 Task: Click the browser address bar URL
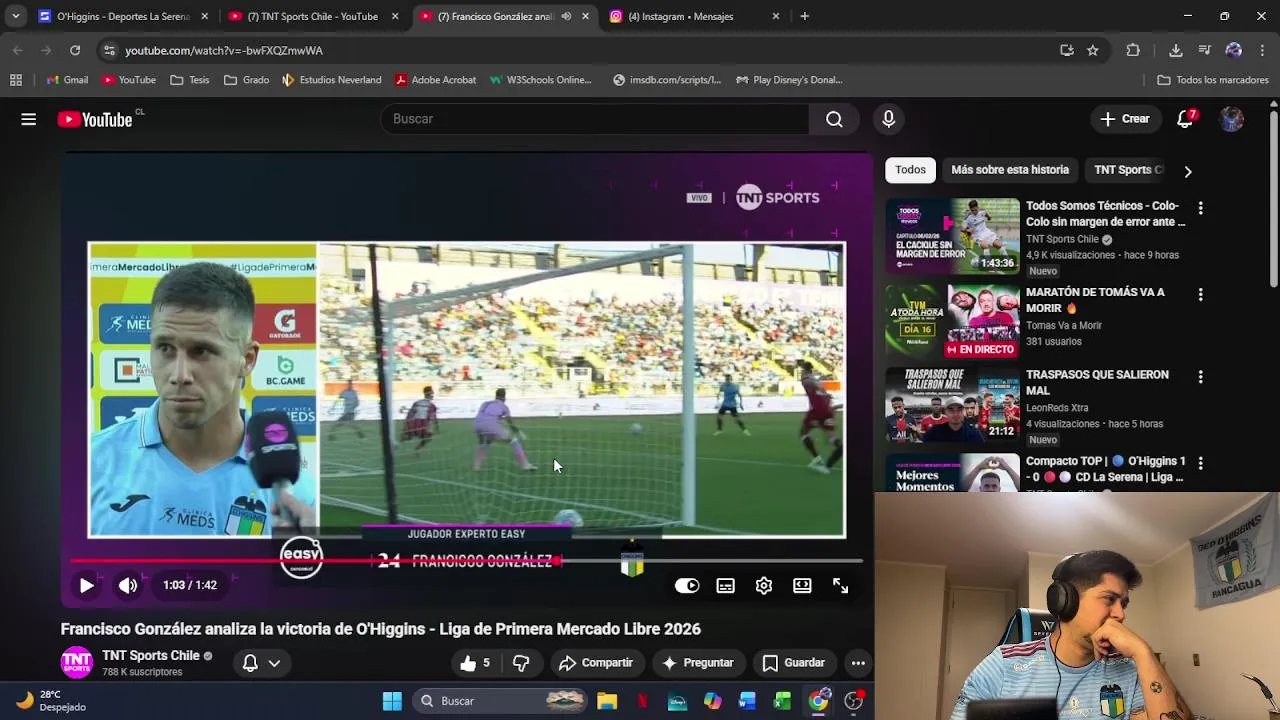coord(224,50)
